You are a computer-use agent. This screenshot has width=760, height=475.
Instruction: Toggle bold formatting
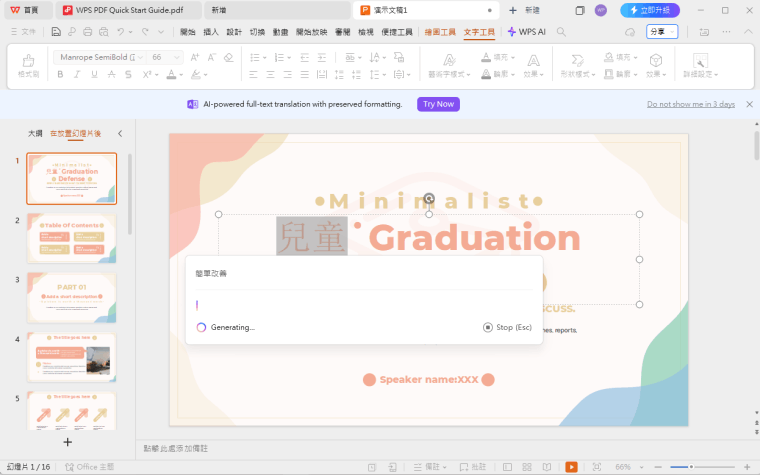60,74
